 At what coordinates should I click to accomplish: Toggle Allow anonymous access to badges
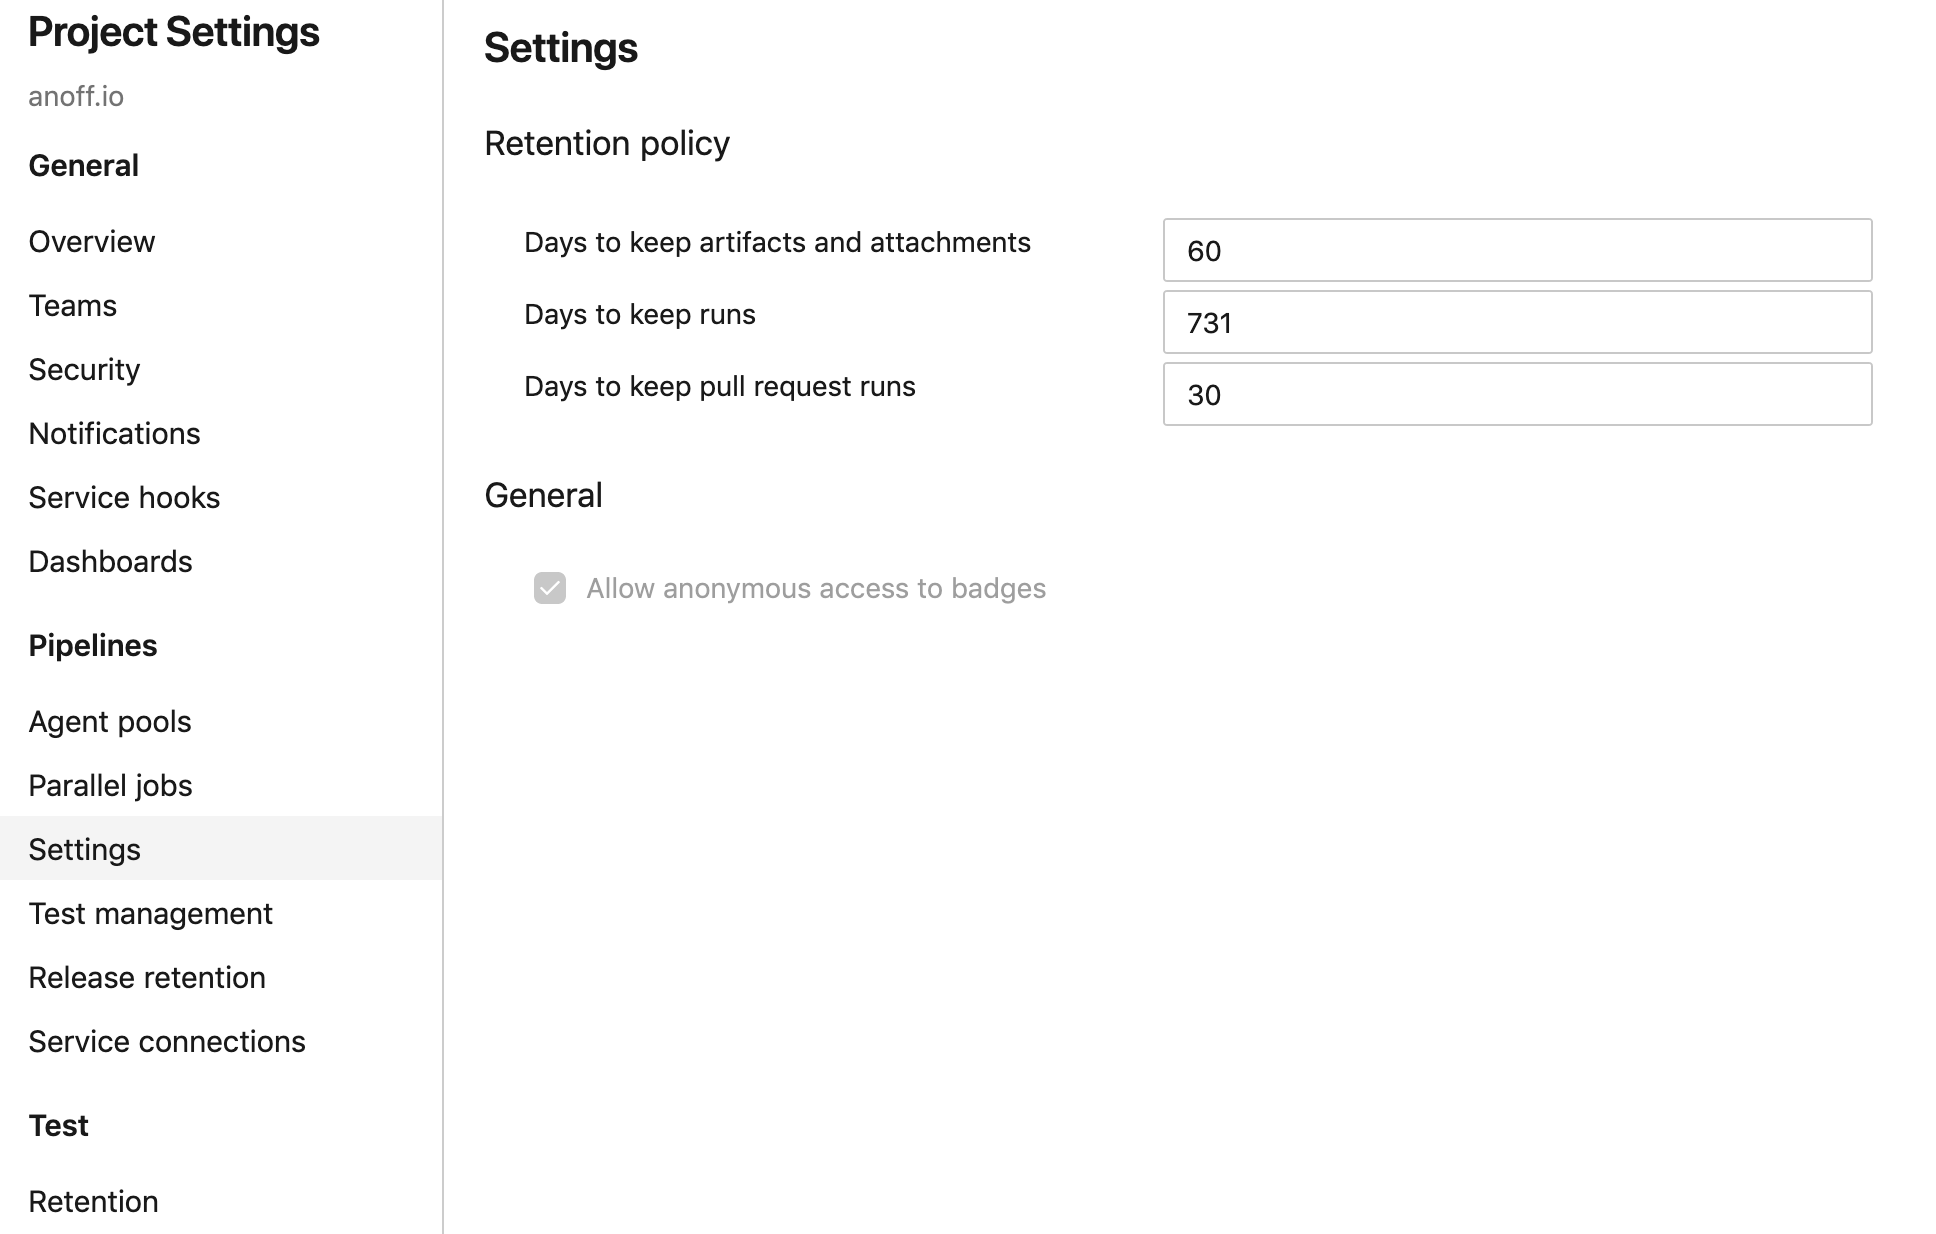click(x=550, y=588)
